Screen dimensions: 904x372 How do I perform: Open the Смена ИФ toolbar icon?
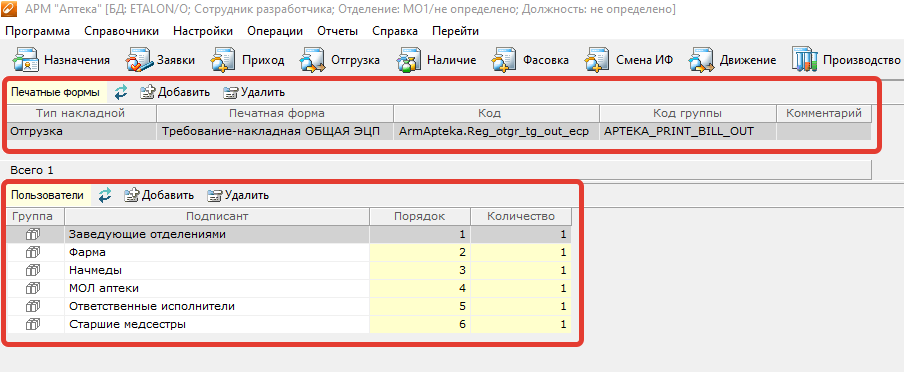[597, 60]
